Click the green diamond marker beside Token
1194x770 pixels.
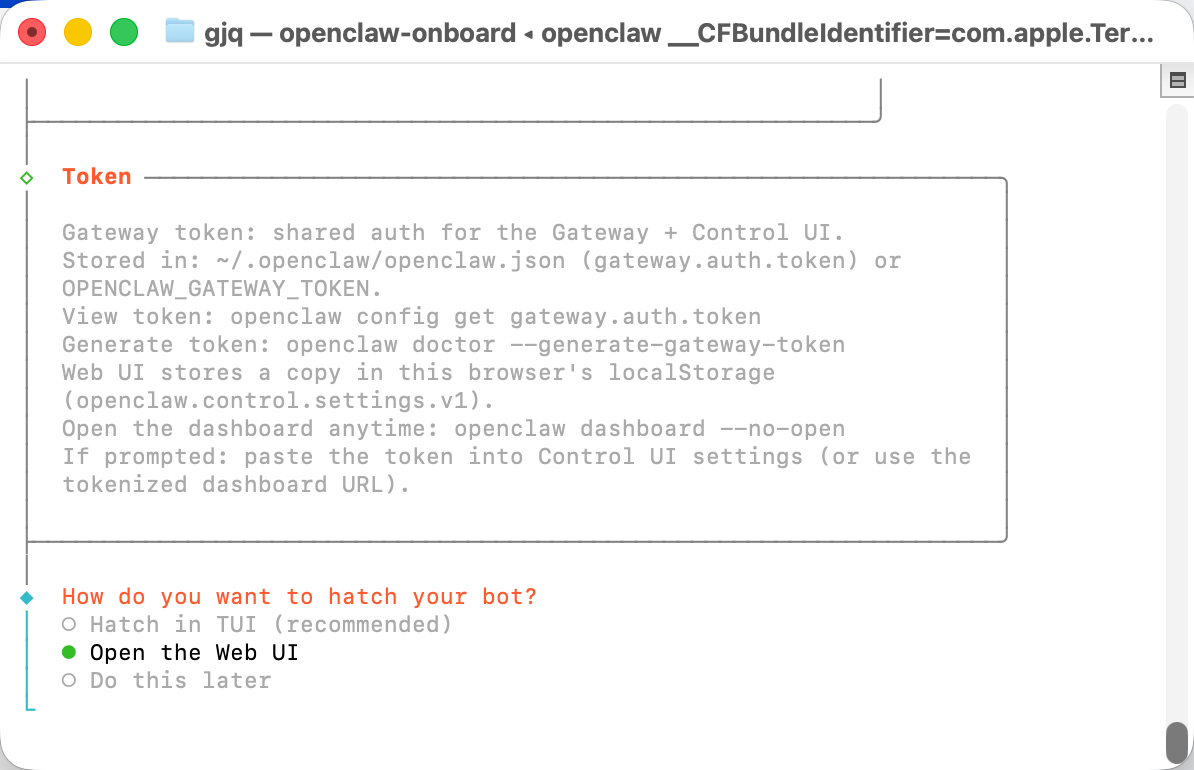coord(27,177)
